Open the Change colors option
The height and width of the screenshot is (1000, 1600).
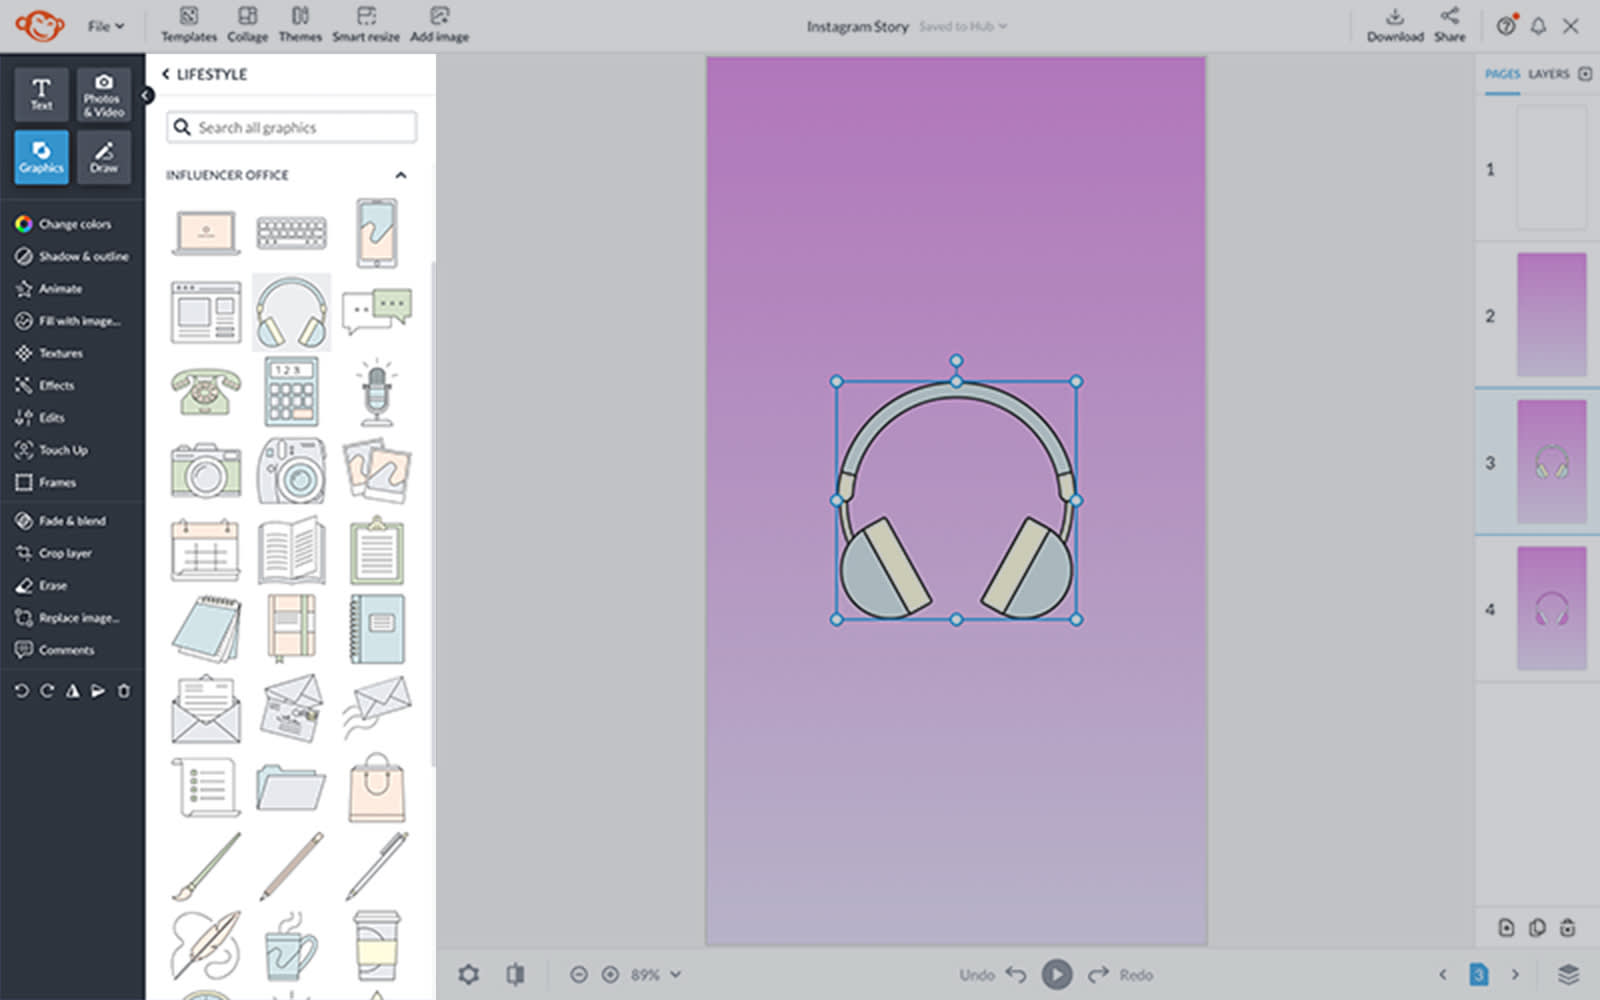pos(74,224)
